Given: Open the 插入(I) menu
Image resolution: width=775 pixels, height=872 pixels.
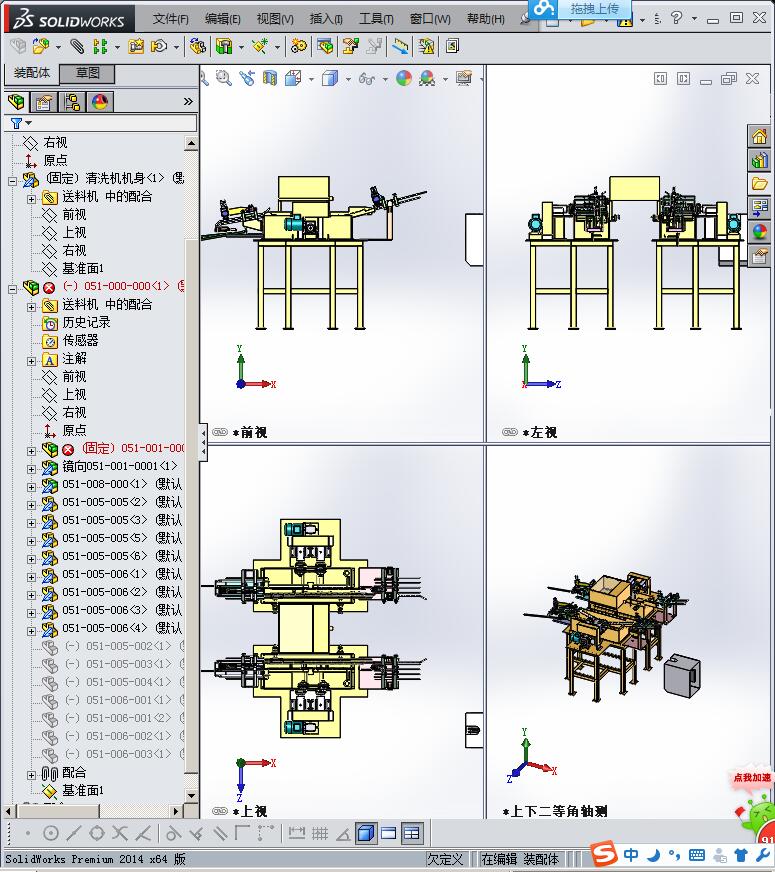Looking at the screenshot, I should tap(326, 19).
